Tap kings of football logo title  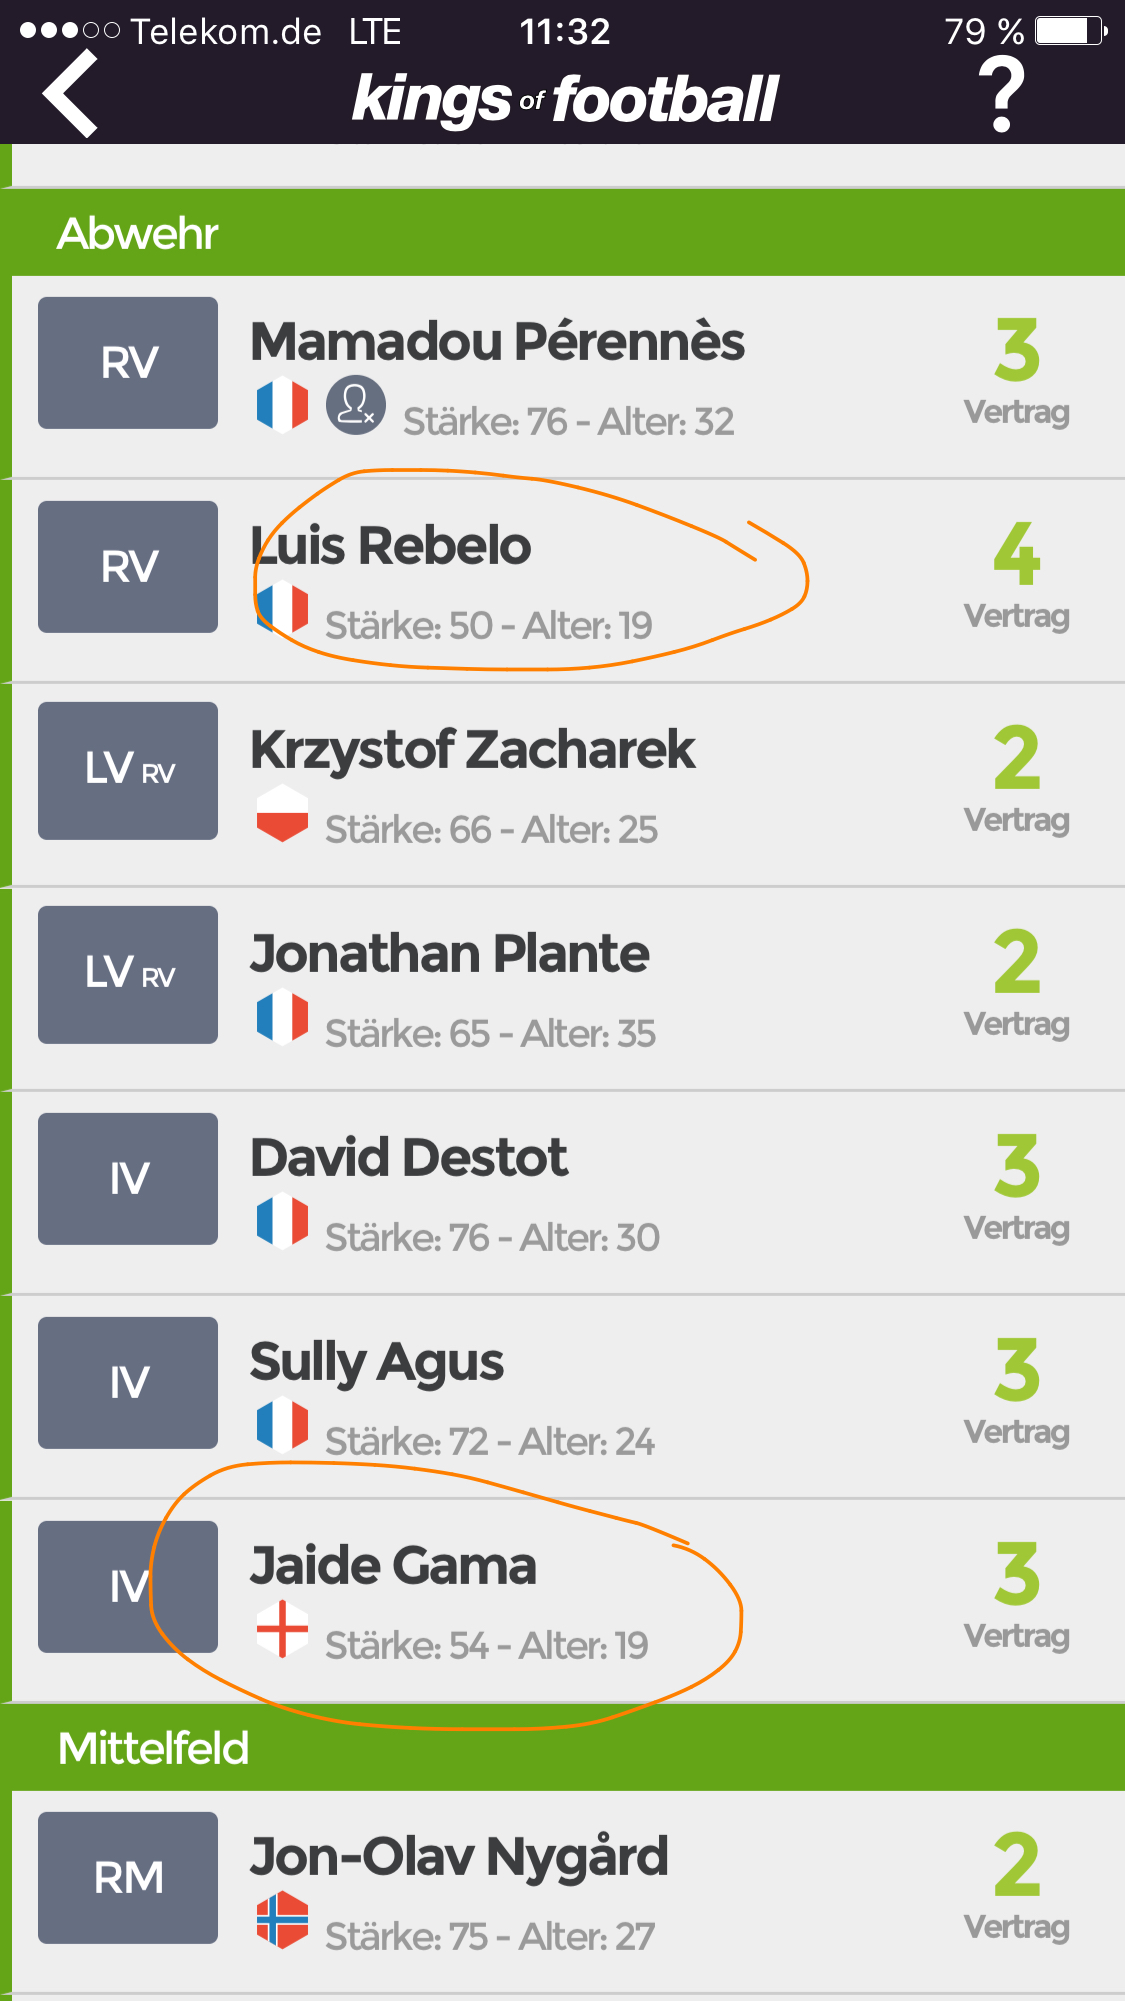(x=565, y=99)
